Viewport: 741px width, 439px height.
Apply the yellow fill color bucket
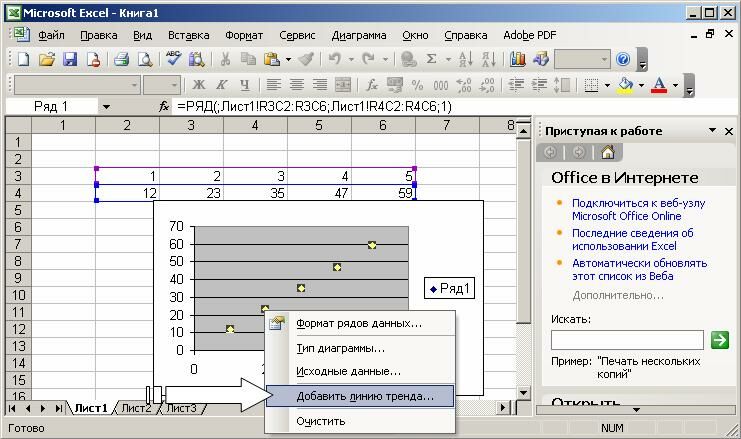coord(626,85)
